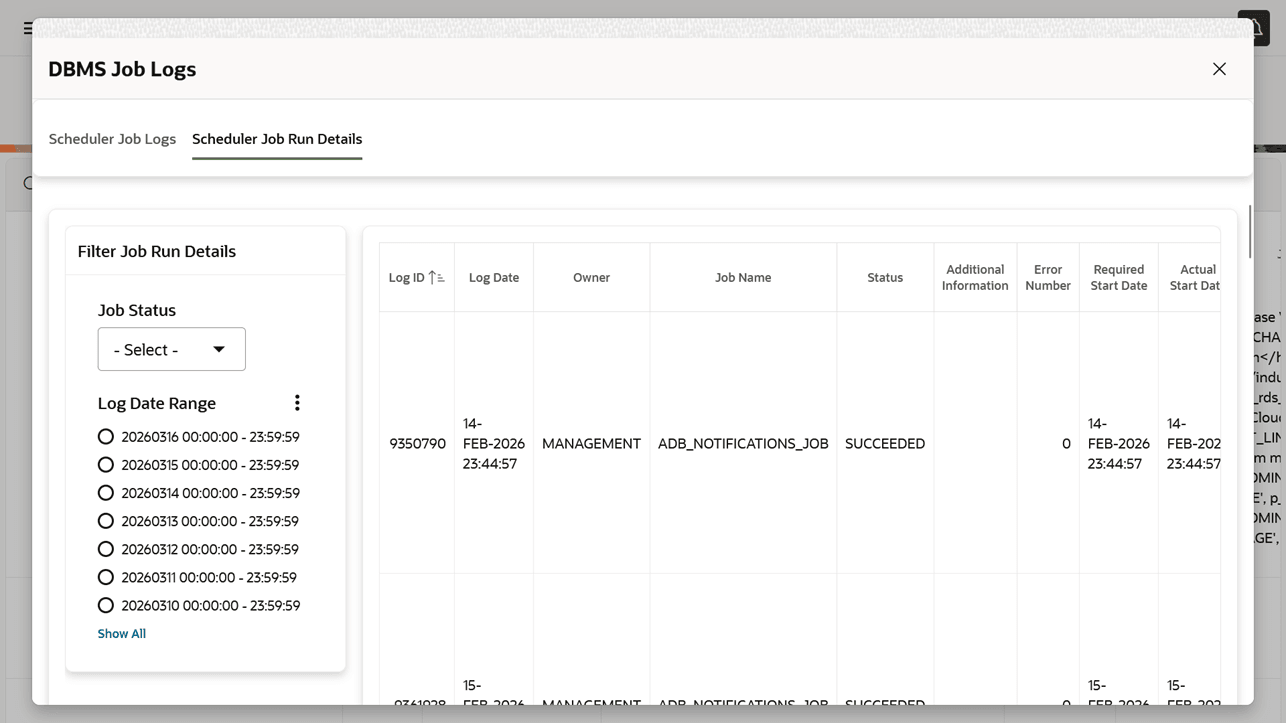Click the SUCCEEDED status in row 9350790
The image size is (1286, 723).
885,443
